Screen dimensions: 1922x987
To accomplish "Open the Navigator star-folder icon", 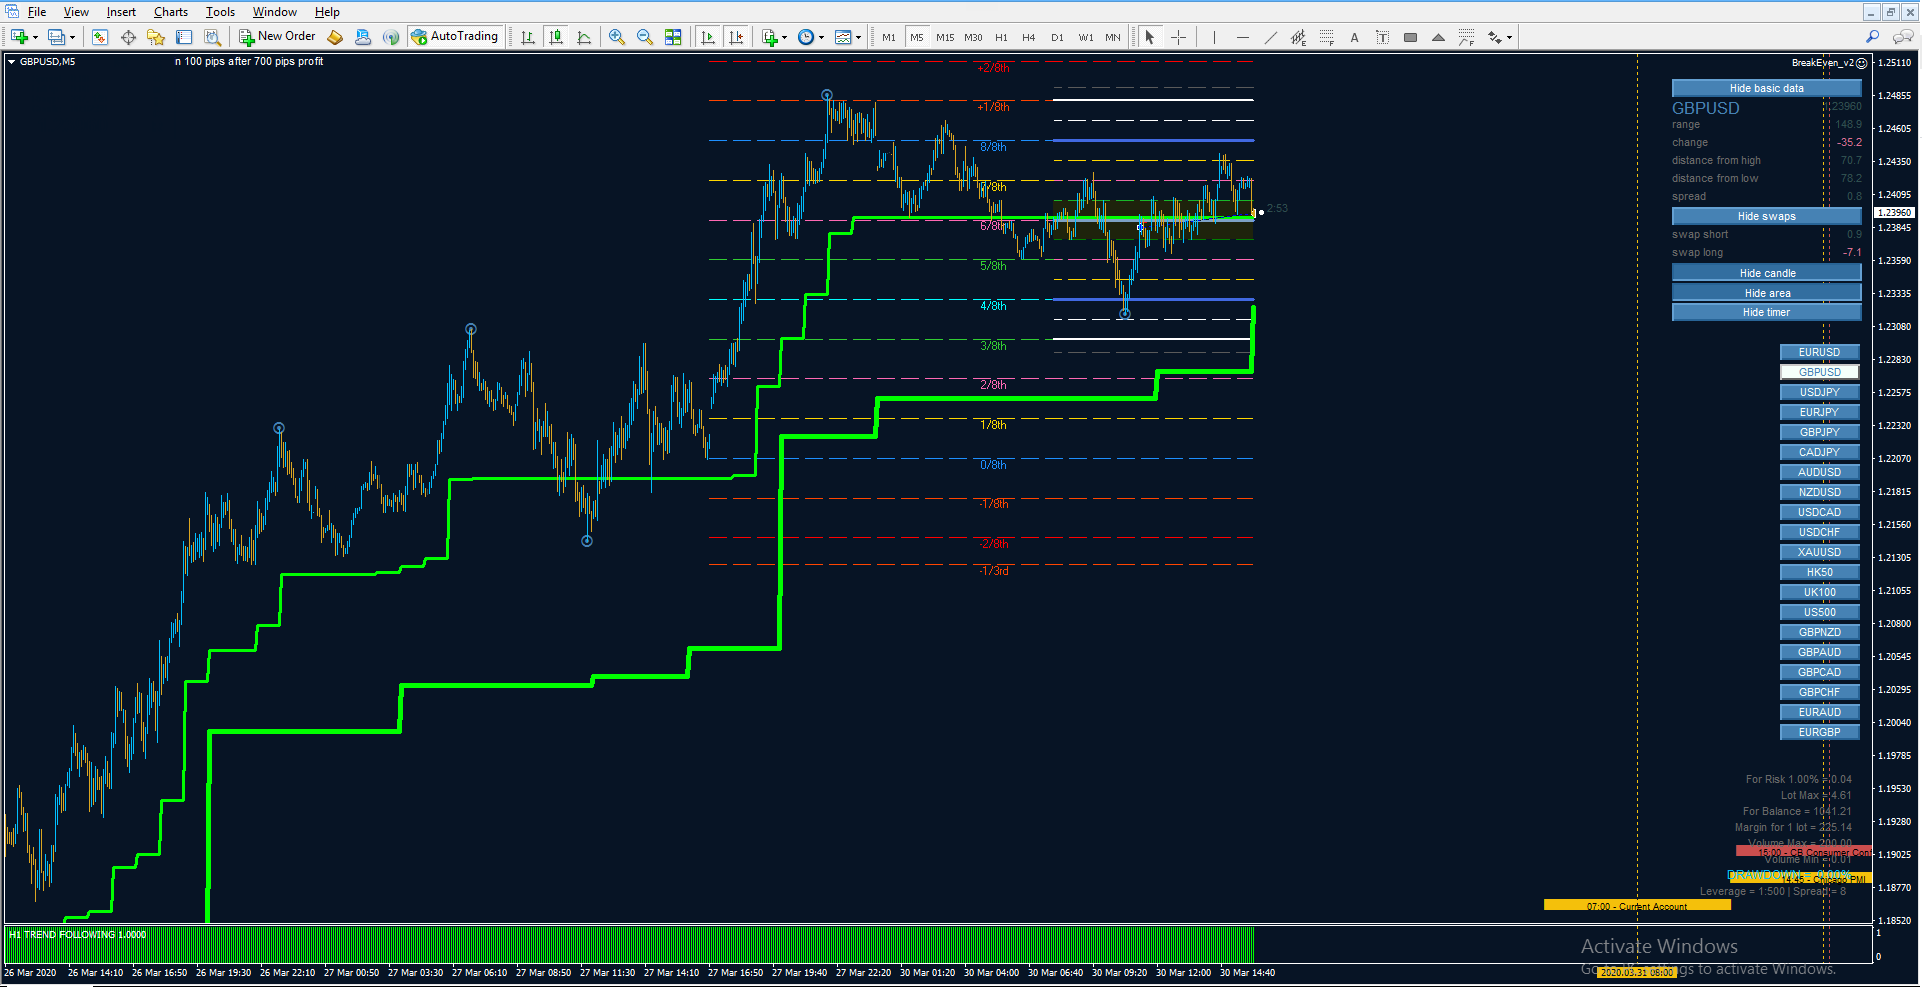I will [x=156, y=37].
